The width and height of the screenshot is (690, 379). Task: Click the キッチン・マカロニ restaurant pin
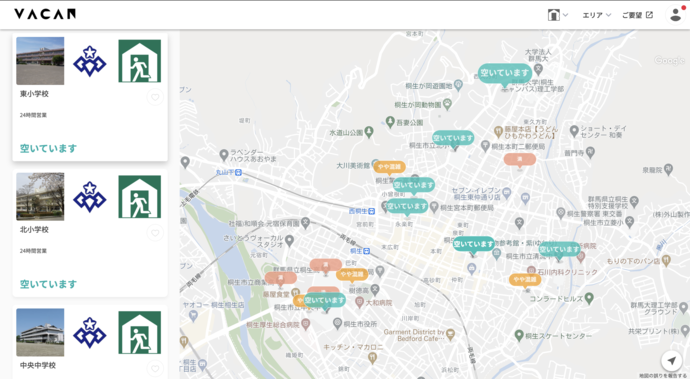(372, 358)
